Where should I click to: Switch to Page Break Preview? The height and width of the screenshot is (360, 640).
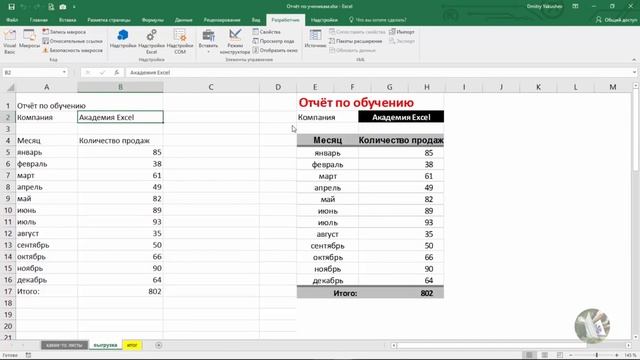(560, 355)
